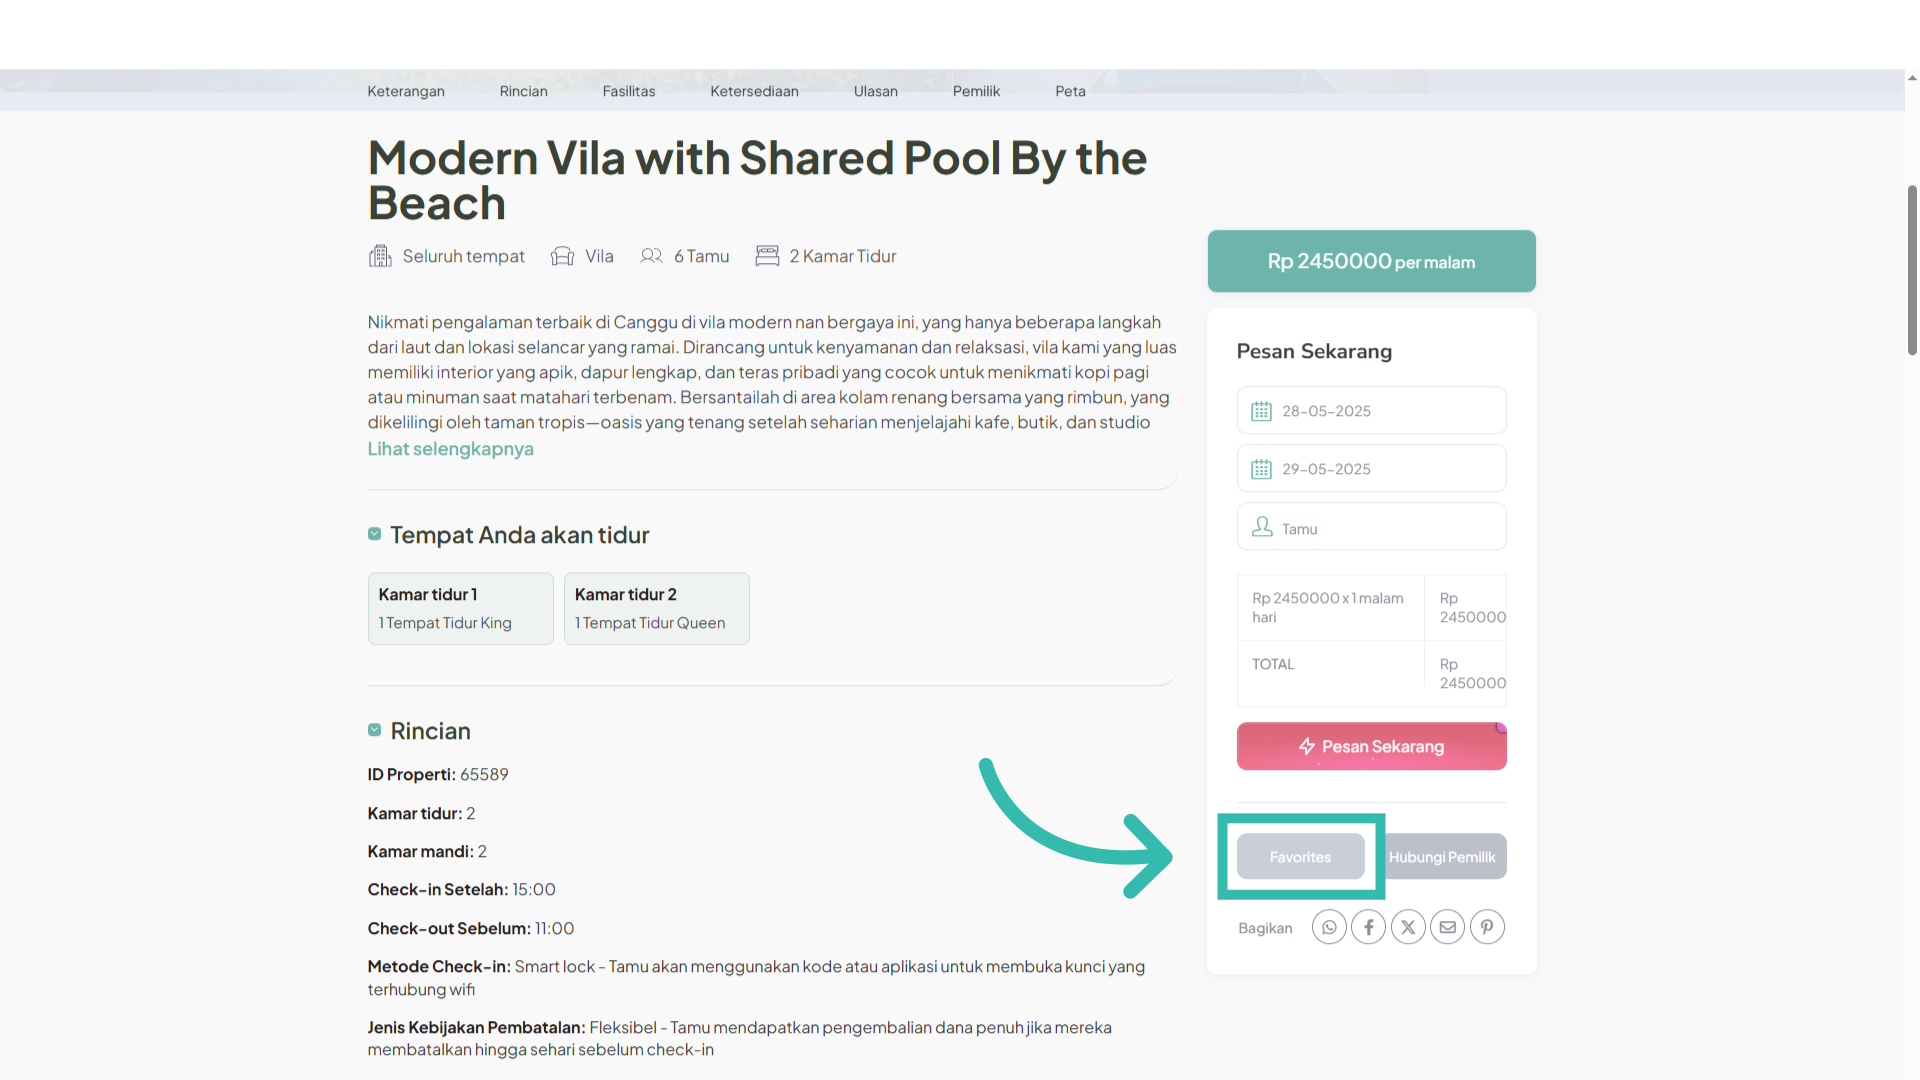Expand description with Lihat selengkapnya

(x=450, y=449)
